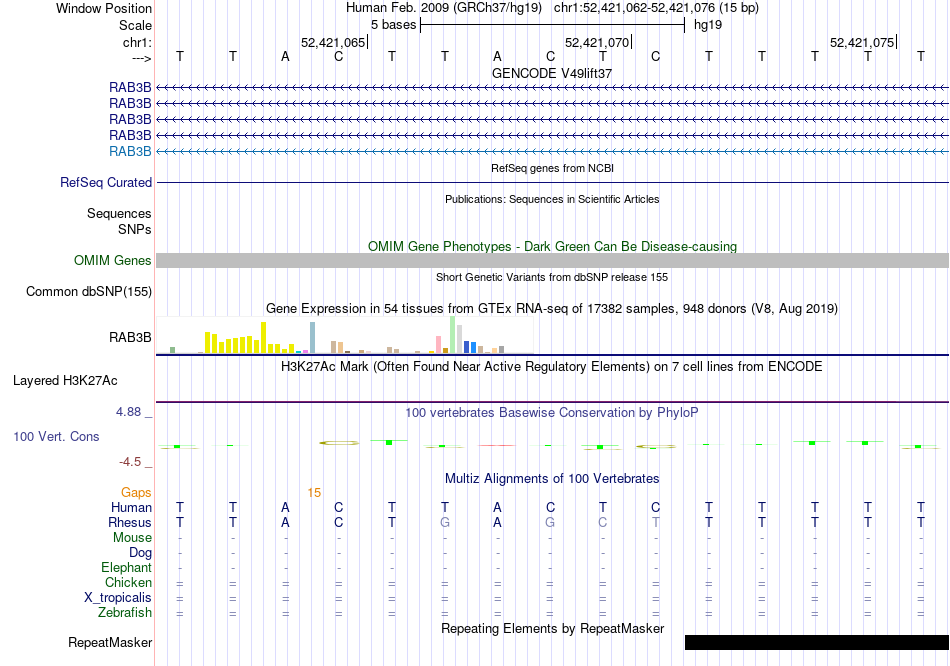
Task: Click the RAB3B label beside GTEx expression bars
Action: coord(130,338)
